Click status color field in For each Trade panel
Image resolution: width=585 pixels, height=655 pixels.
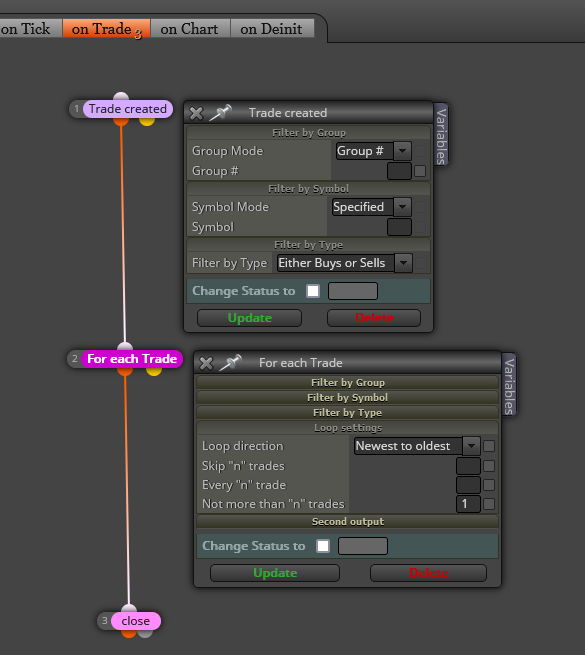pos(363,546)
